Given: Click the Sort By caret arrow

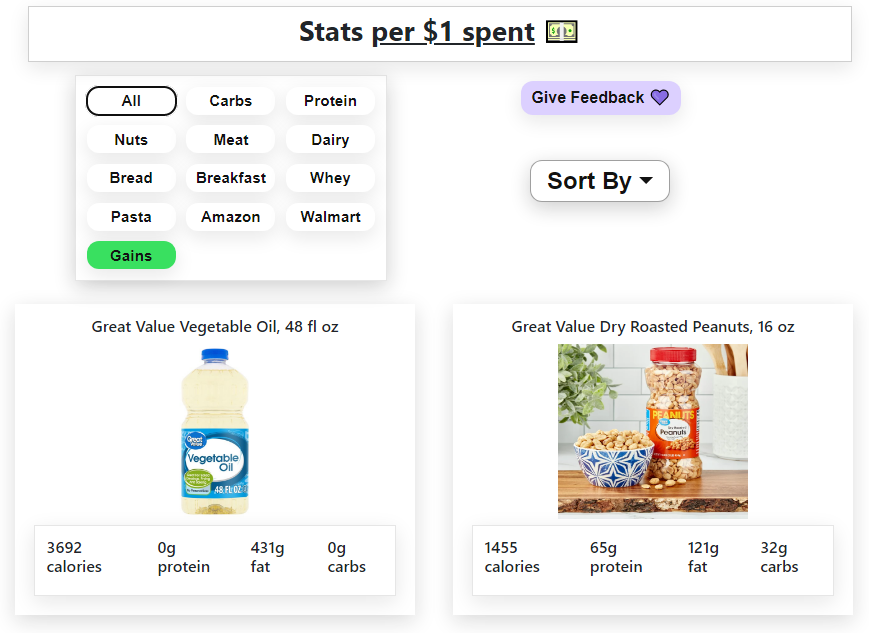Looking at the screenshot, I should 646,180.
